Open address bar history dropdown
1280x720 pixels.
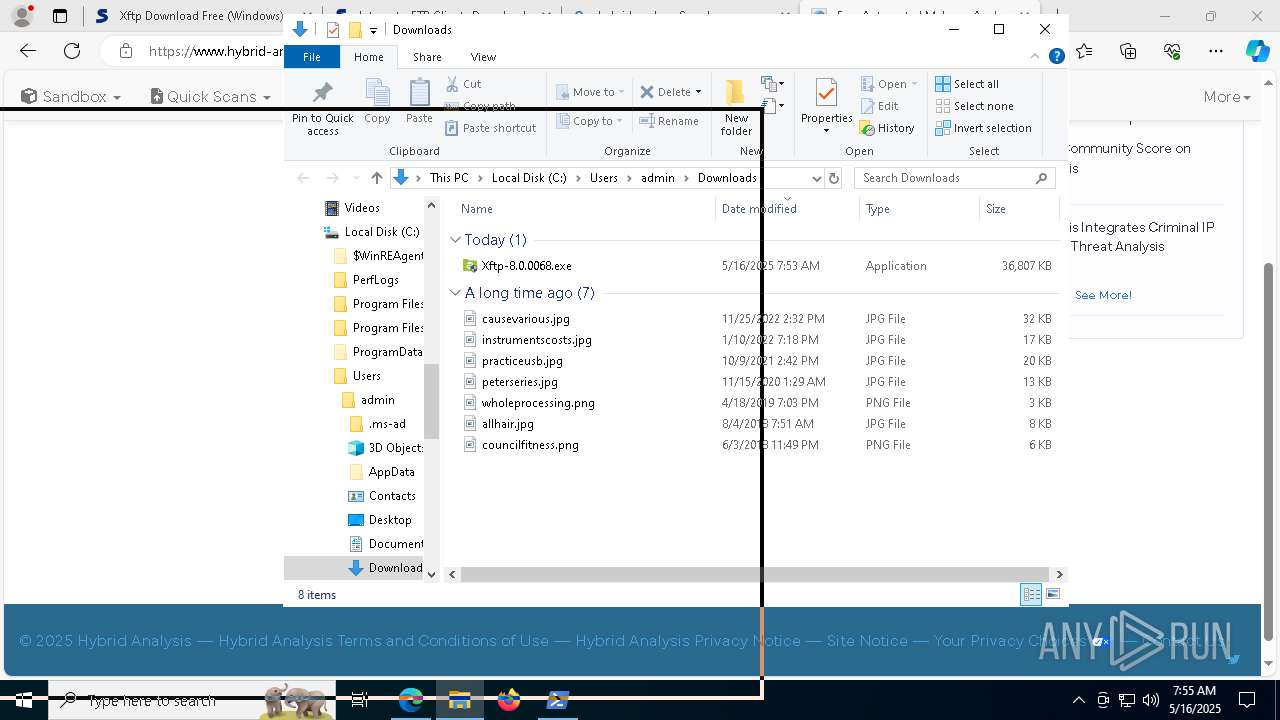(816, 178)
